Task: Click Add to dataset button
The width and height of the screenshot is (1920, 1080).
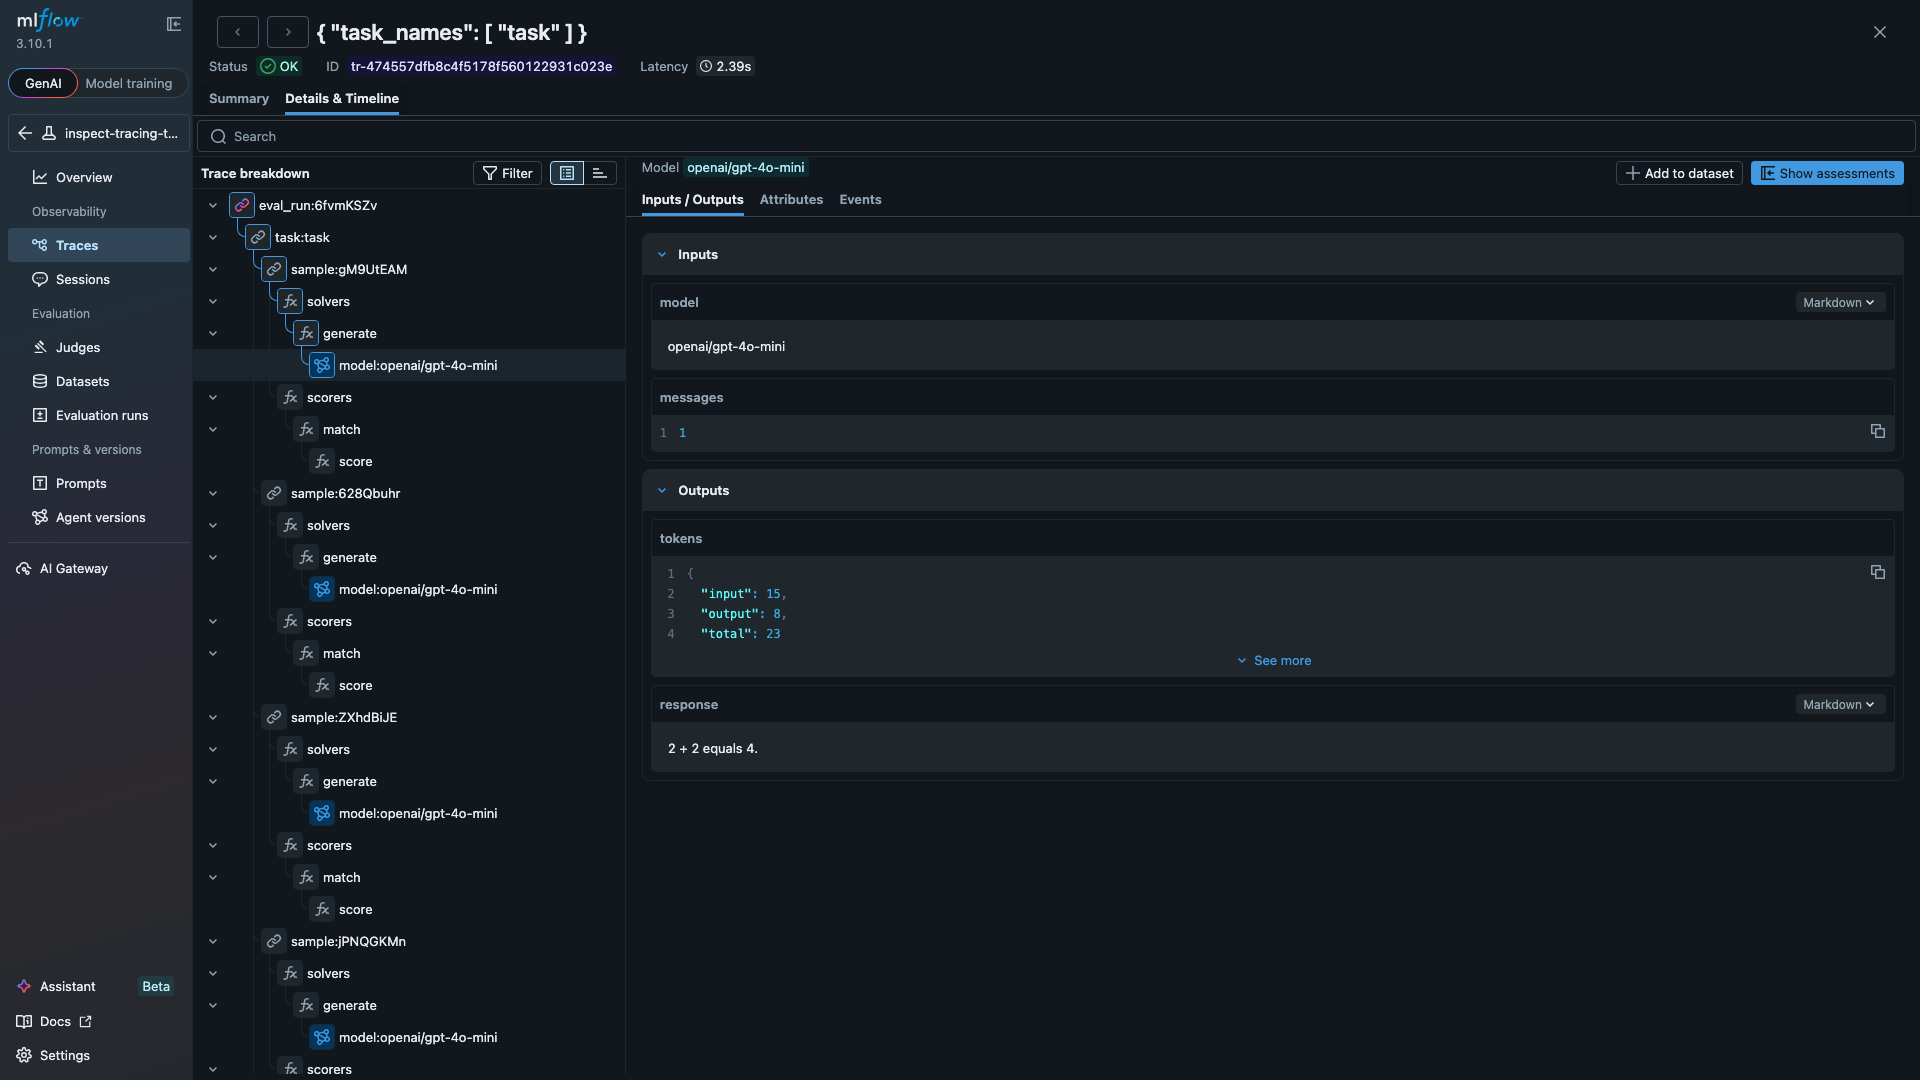Action: [x=1679, y=173]
